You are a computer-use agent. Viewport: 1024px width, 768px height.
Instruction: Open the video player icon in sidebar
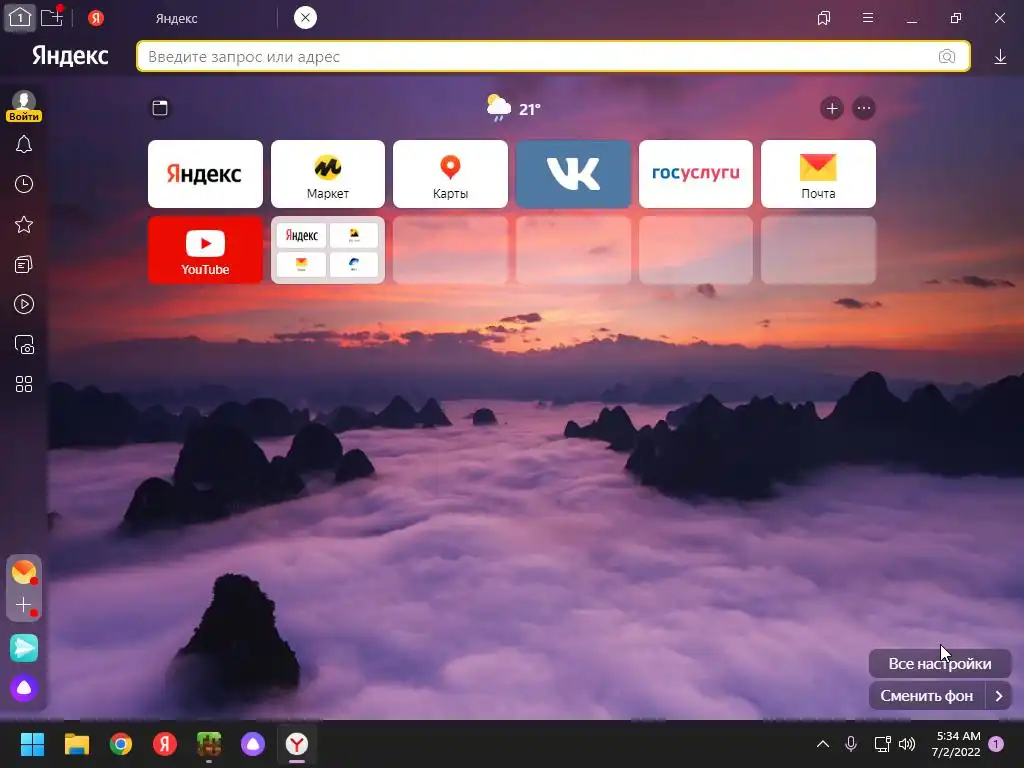point(24,304)
